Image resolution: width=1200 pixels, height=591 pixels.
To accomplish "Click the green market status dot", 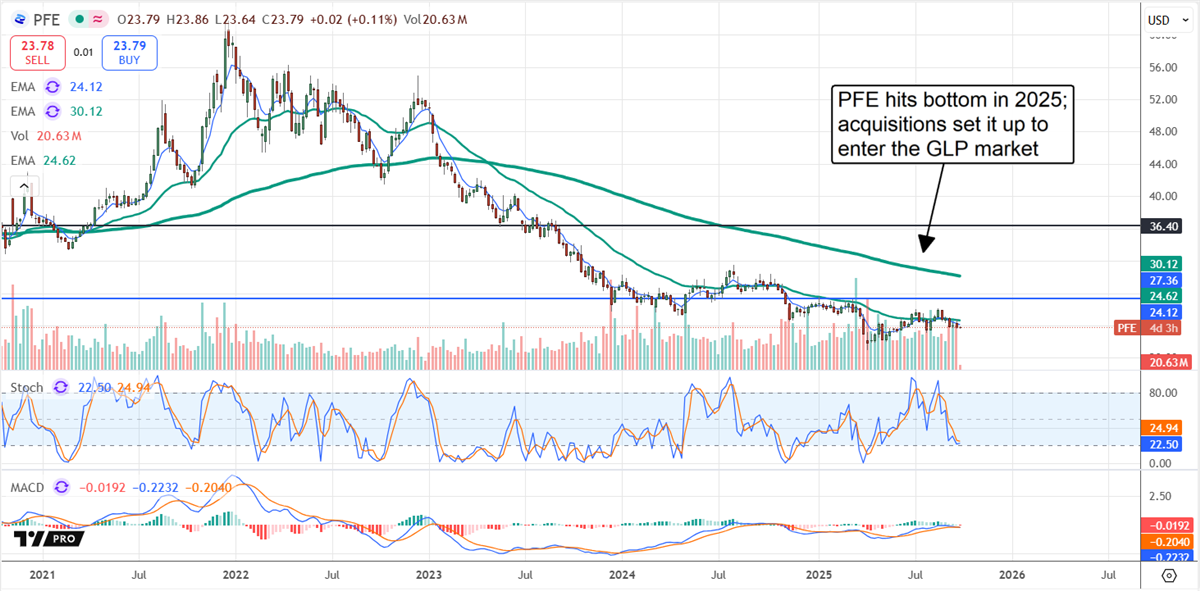I will [78, 19].
